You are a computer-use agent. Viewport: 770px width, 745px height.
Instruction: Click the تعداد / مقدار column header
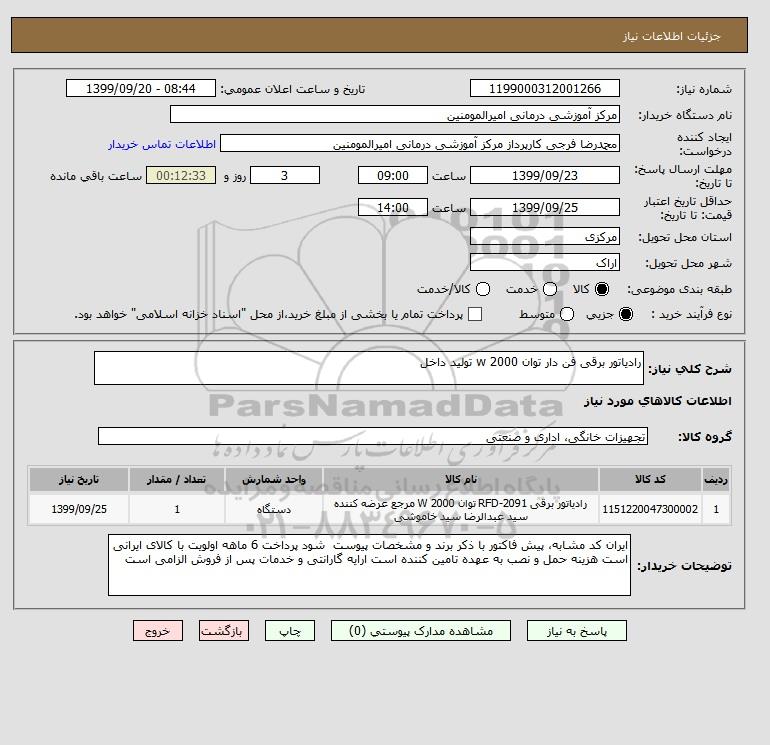point(177,479)
